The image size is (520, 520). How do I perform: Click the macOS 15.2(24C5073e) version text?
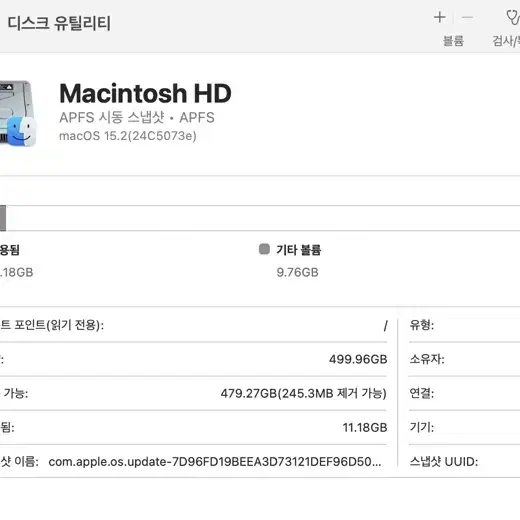pos(128,136)
